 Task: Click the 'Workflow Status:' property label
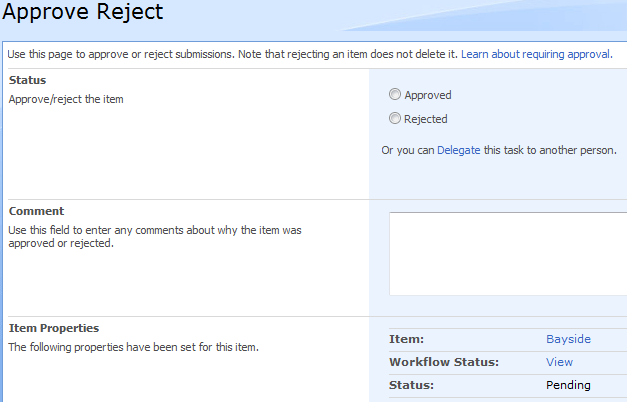(x=443, y=362)
